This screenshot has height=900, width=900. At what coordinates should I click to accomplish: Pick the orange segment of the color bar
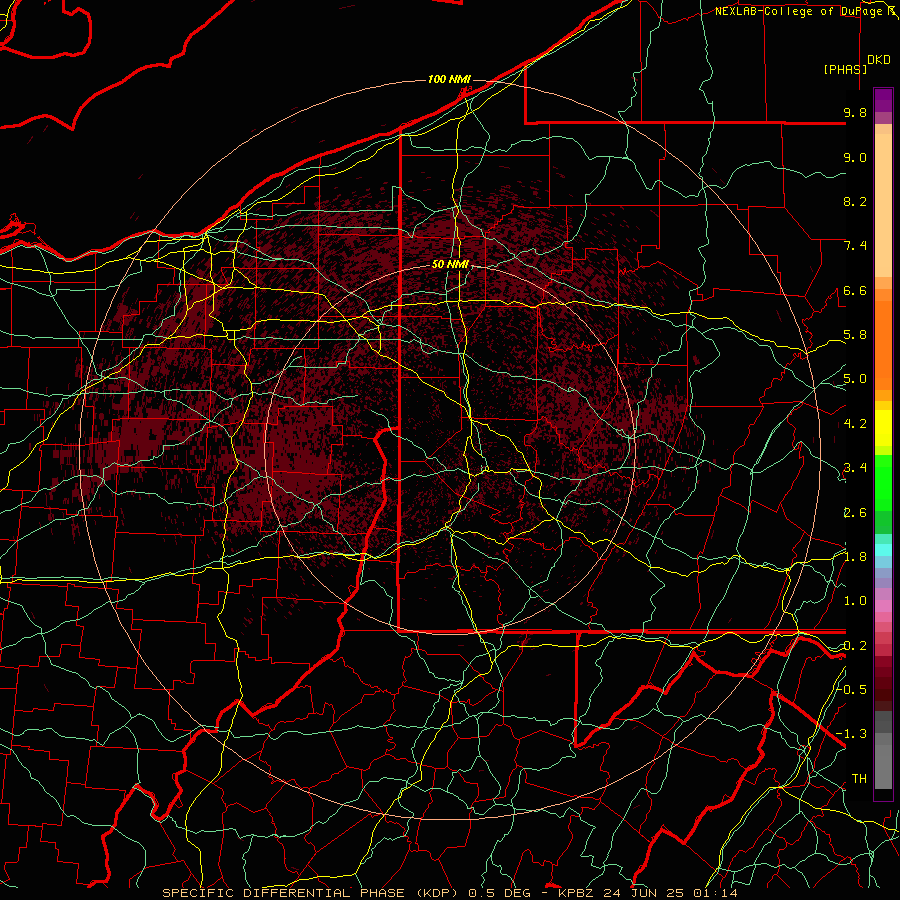click(883, 344)
